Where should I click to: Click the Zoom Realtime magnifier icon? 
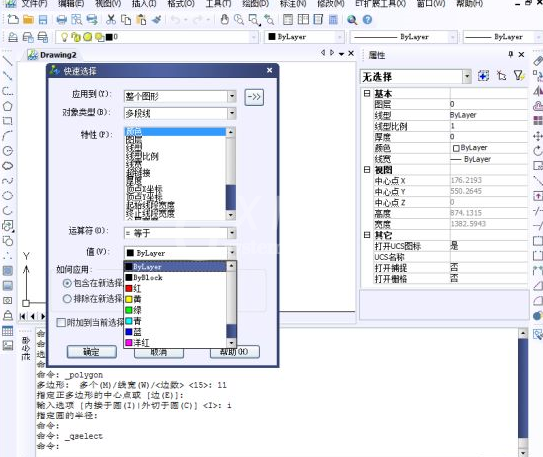[239, 19]
